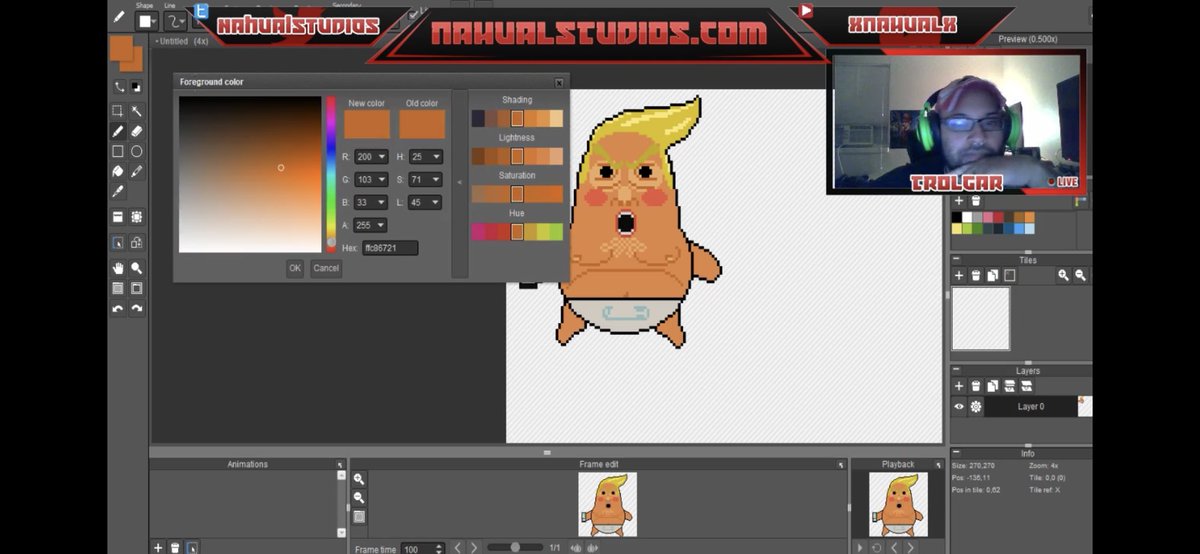Select the frame thumbnail in Frame edit
This screenshot has height=554, width=1200.
pos(607,504)
